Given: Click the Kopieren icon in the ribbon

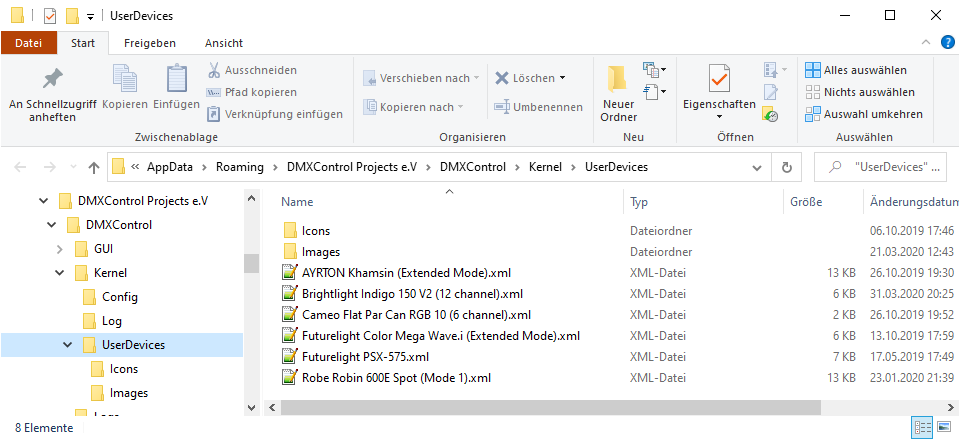Looking at the screenshot, I should (x=125, y=82).
